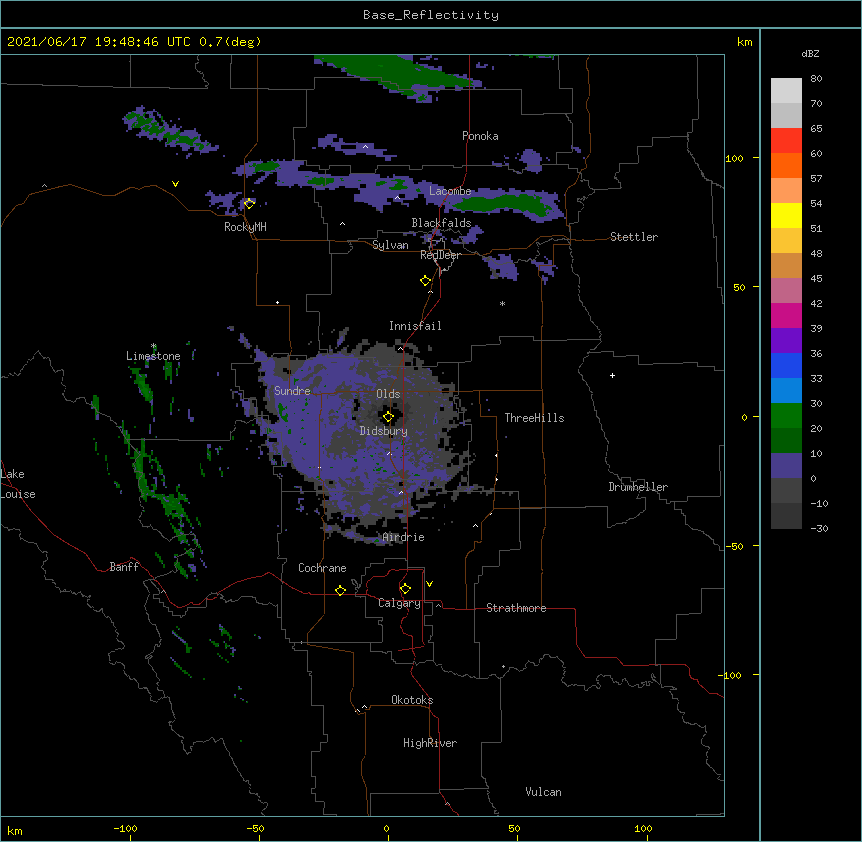Pick the red 65 dBZ legend swatch
Image resolution: width=862 pixels, height=842 pixels.
click(x=786, y=141)
